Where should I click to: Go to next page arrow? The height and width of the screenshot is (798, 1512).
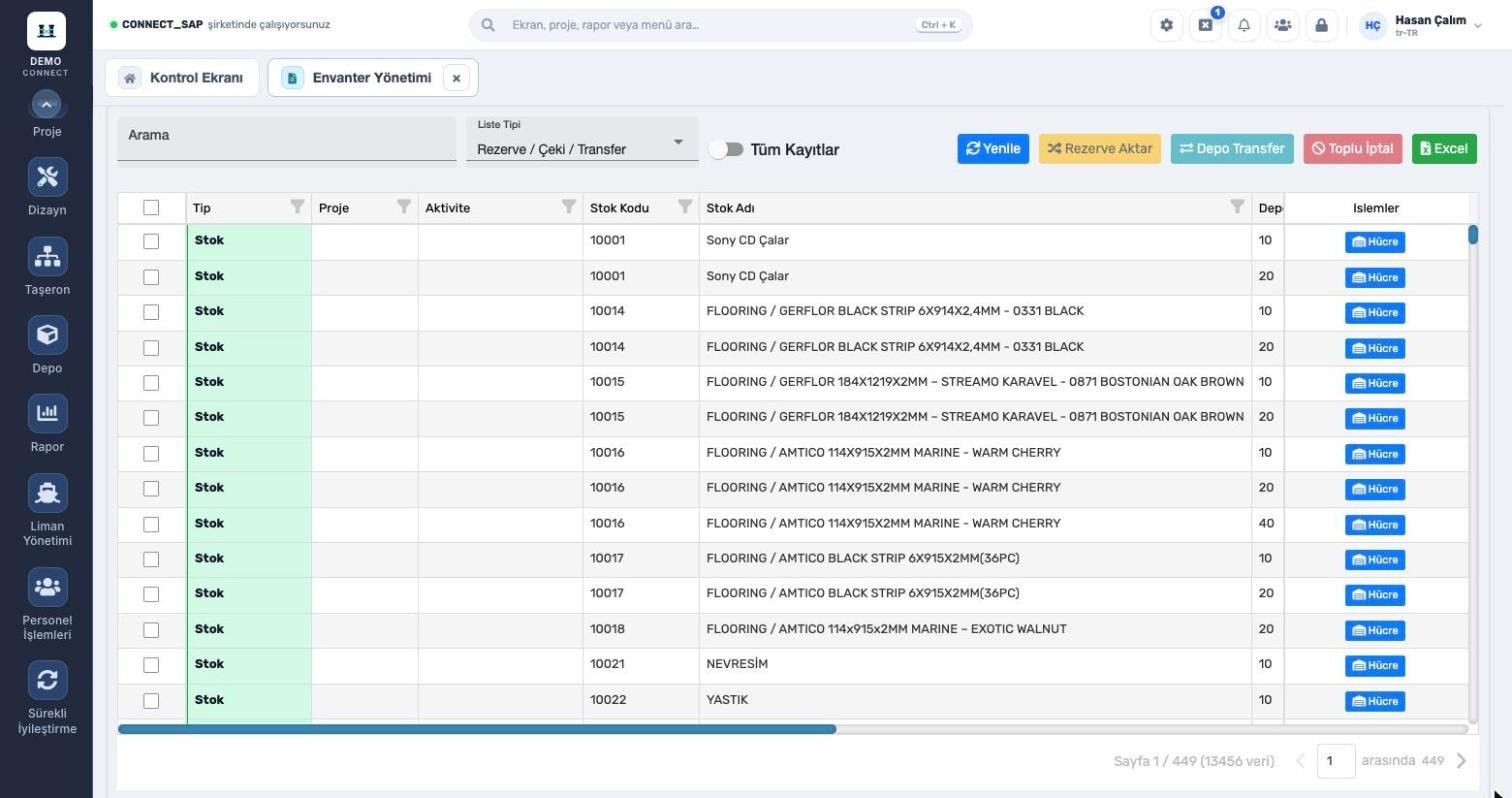(1461, 761)
